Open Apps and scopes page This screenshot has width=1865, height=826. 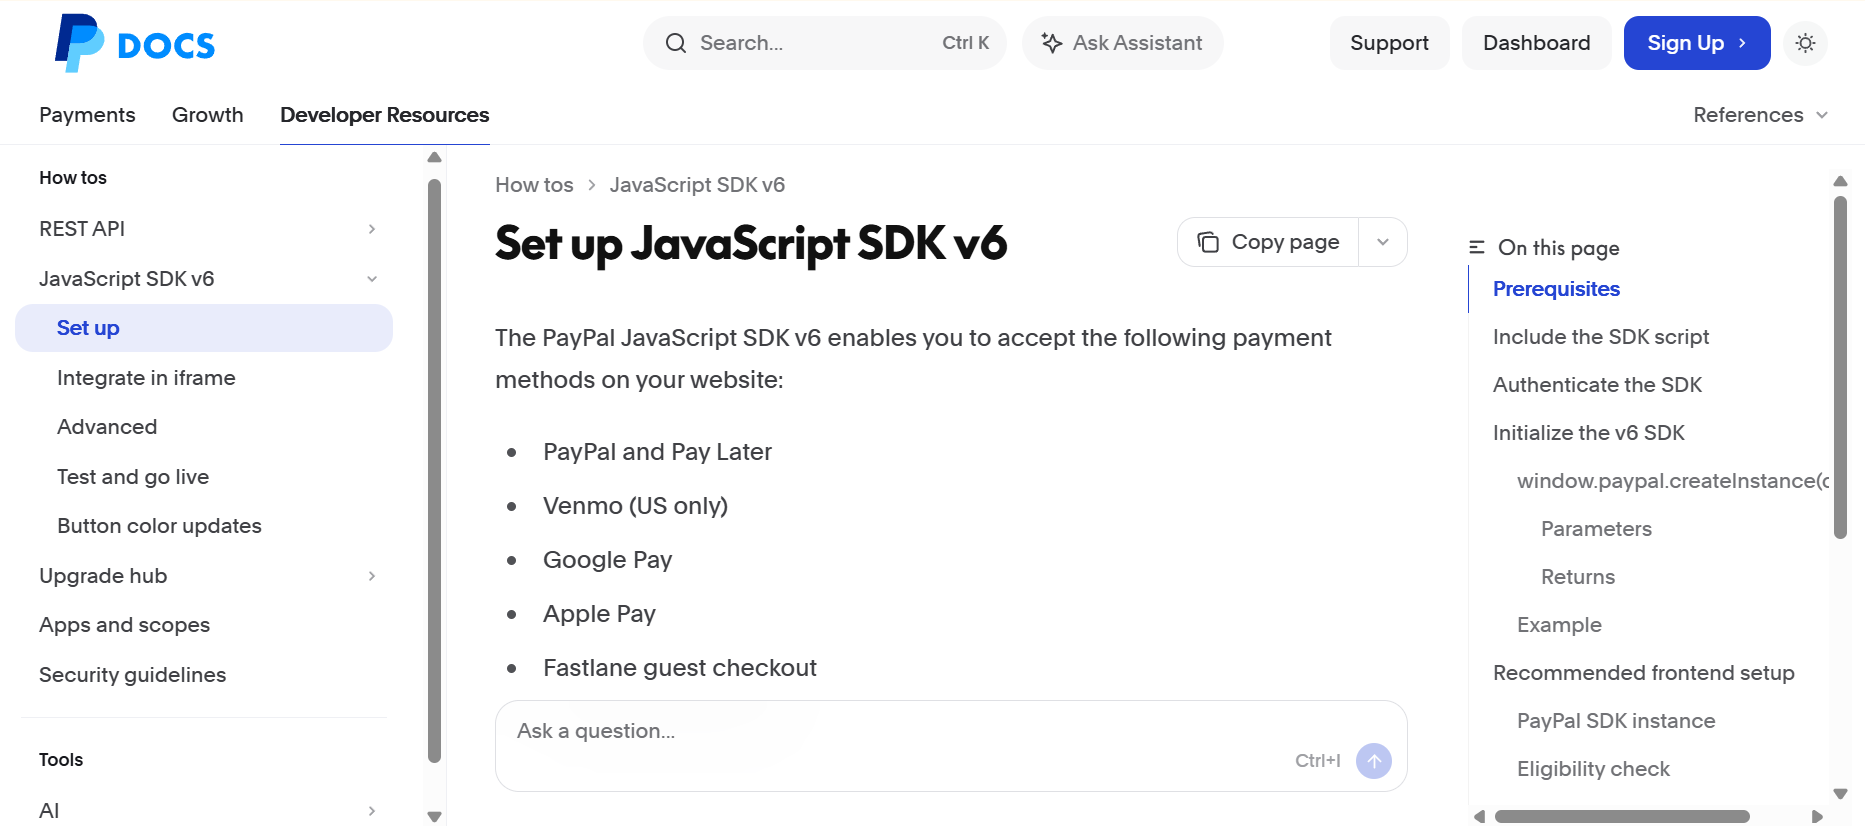point(125,625)
